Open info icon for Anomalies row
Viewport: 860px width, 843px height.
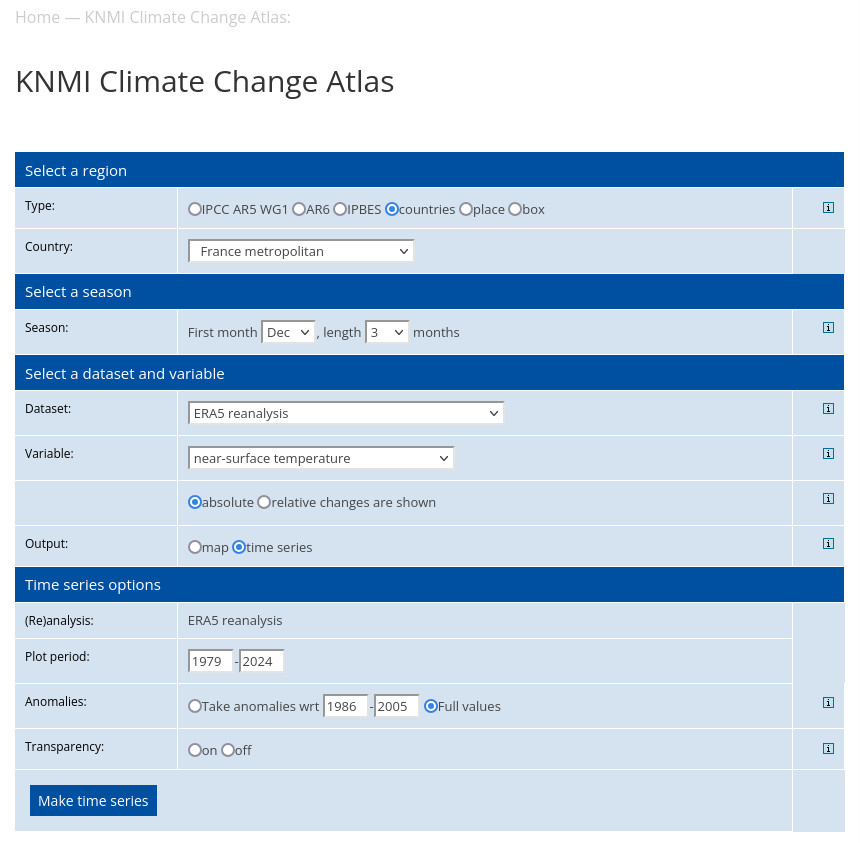(828, 703)
